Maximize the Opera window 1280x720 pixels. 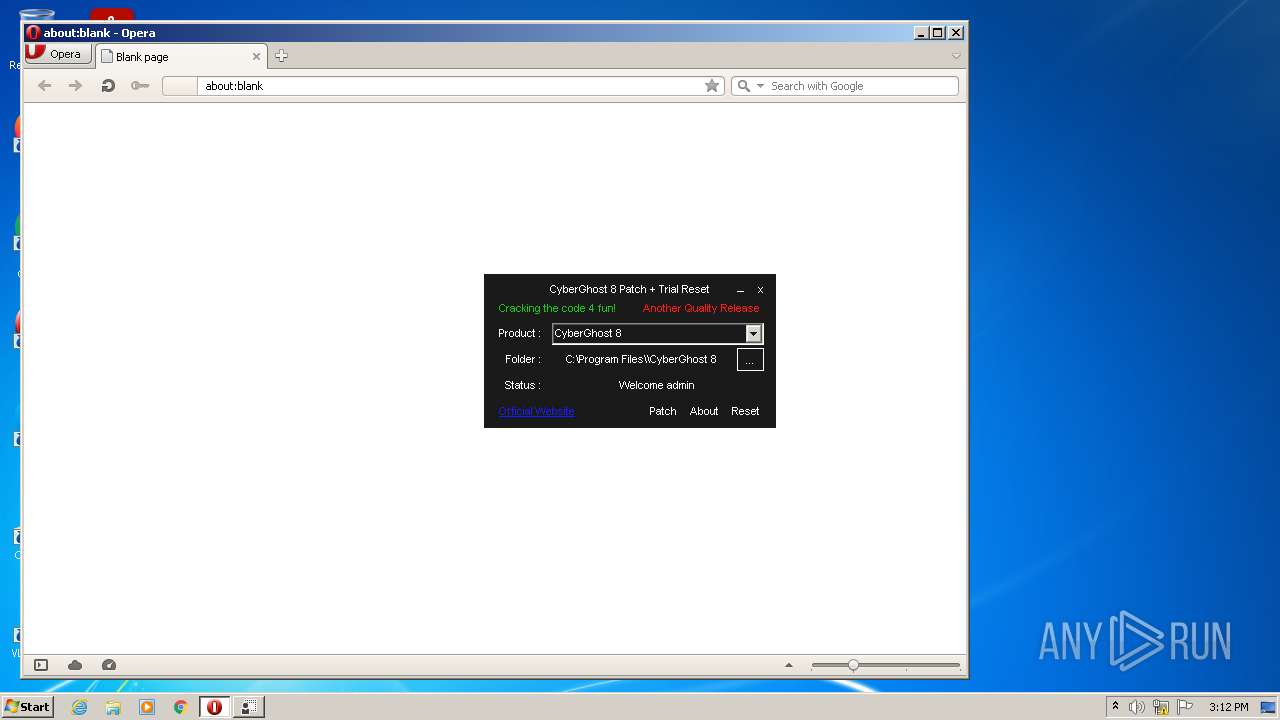tap(937, 33)
